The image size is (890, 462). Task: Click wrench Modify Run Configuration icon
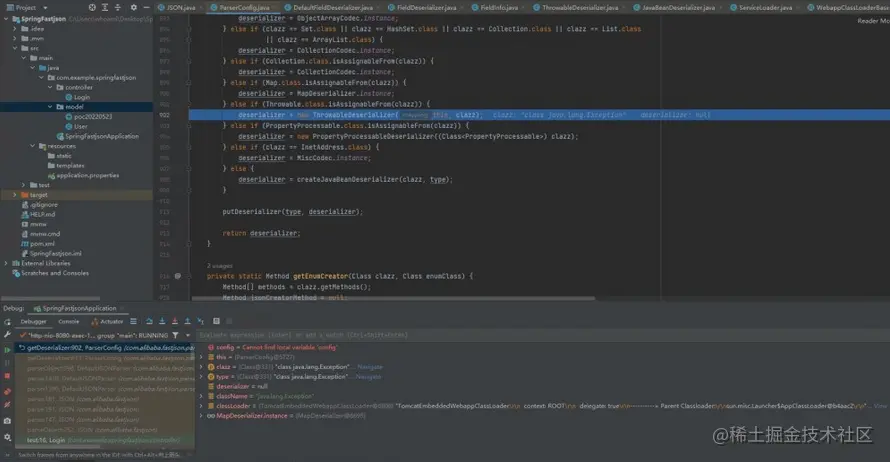[7, 335]
